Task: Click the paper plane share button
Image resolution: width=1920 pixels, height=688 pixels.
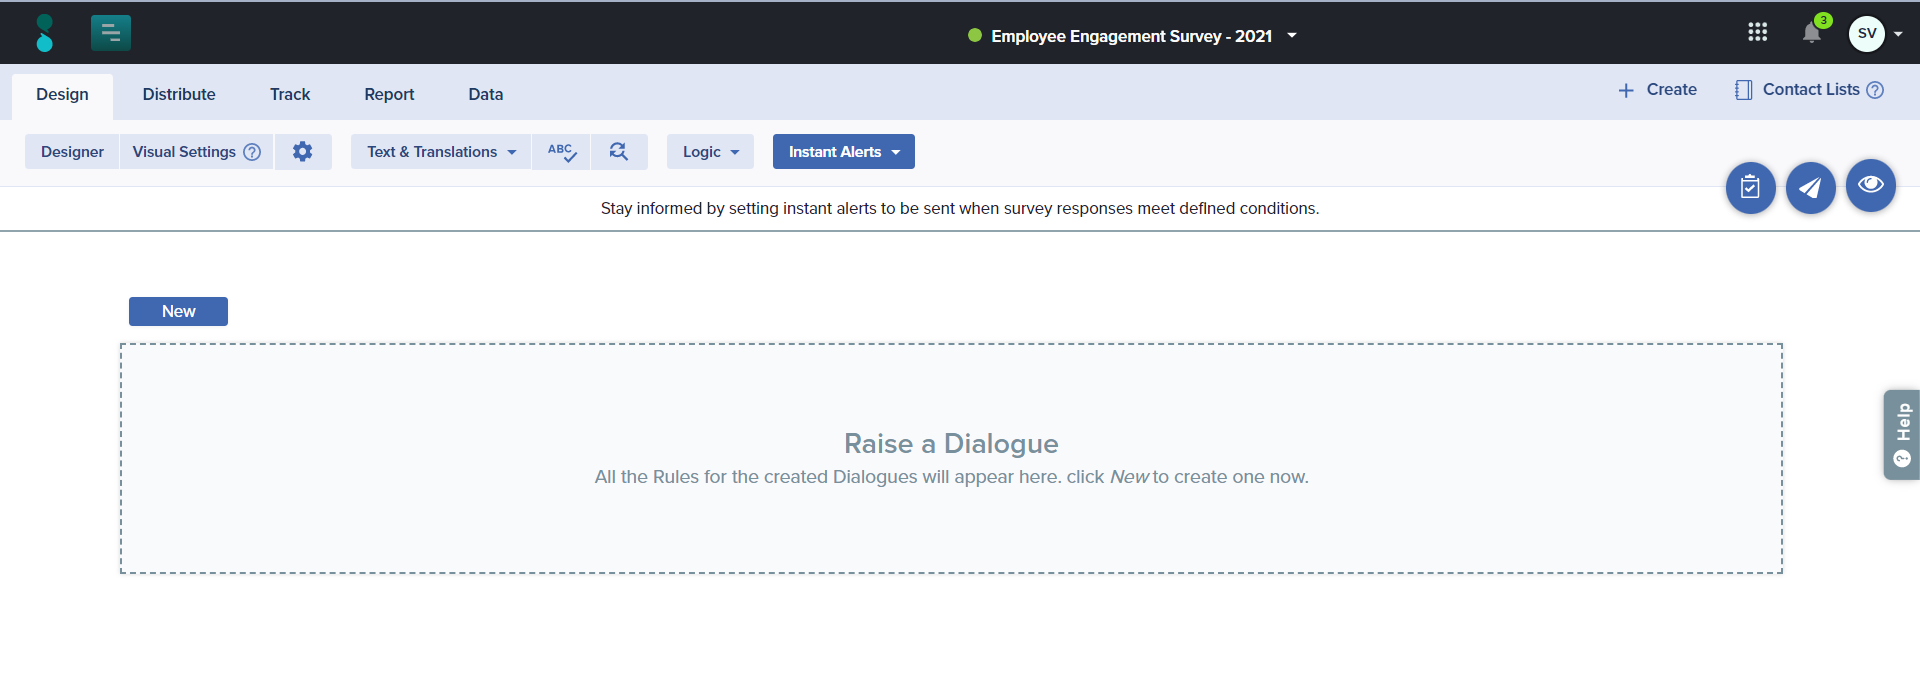Action: [x=1810, y=187]
